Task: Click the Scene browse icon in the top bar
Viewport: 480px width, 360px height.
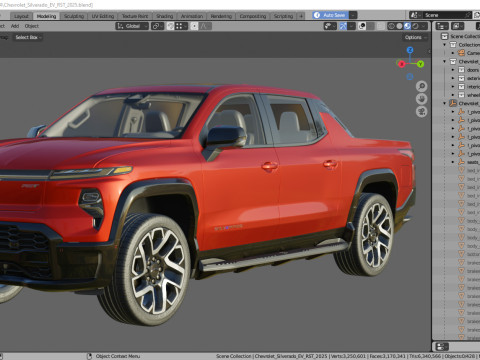Action: pos(415,15)
